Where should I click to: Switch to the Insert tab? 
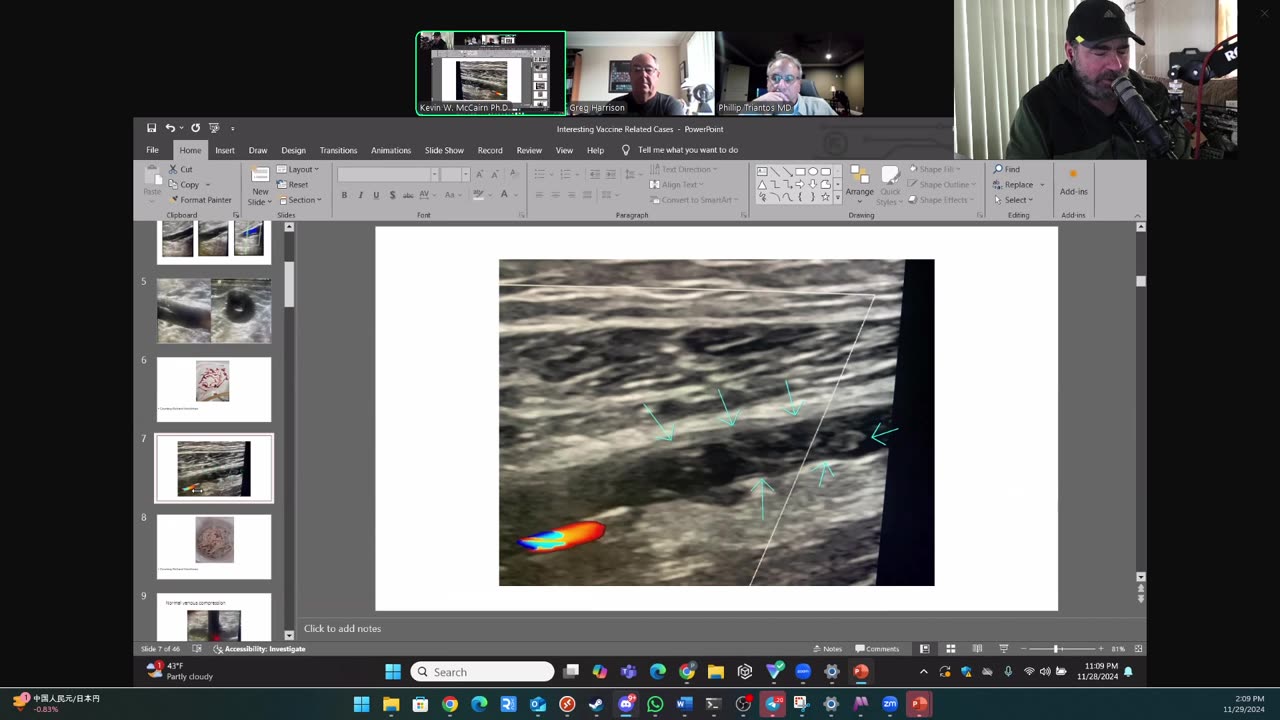tap(225, 150)
